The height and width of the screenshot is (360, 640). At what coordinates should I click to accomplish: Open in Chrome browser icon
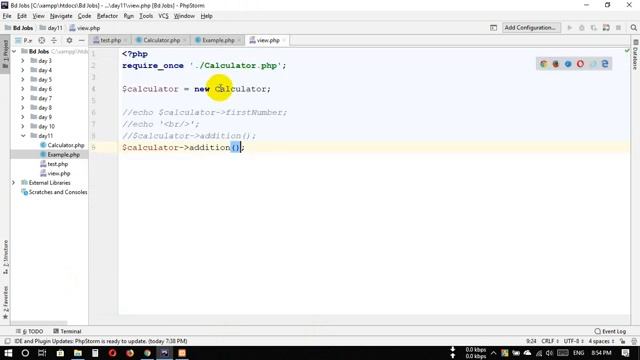click(x=543, y=64)
